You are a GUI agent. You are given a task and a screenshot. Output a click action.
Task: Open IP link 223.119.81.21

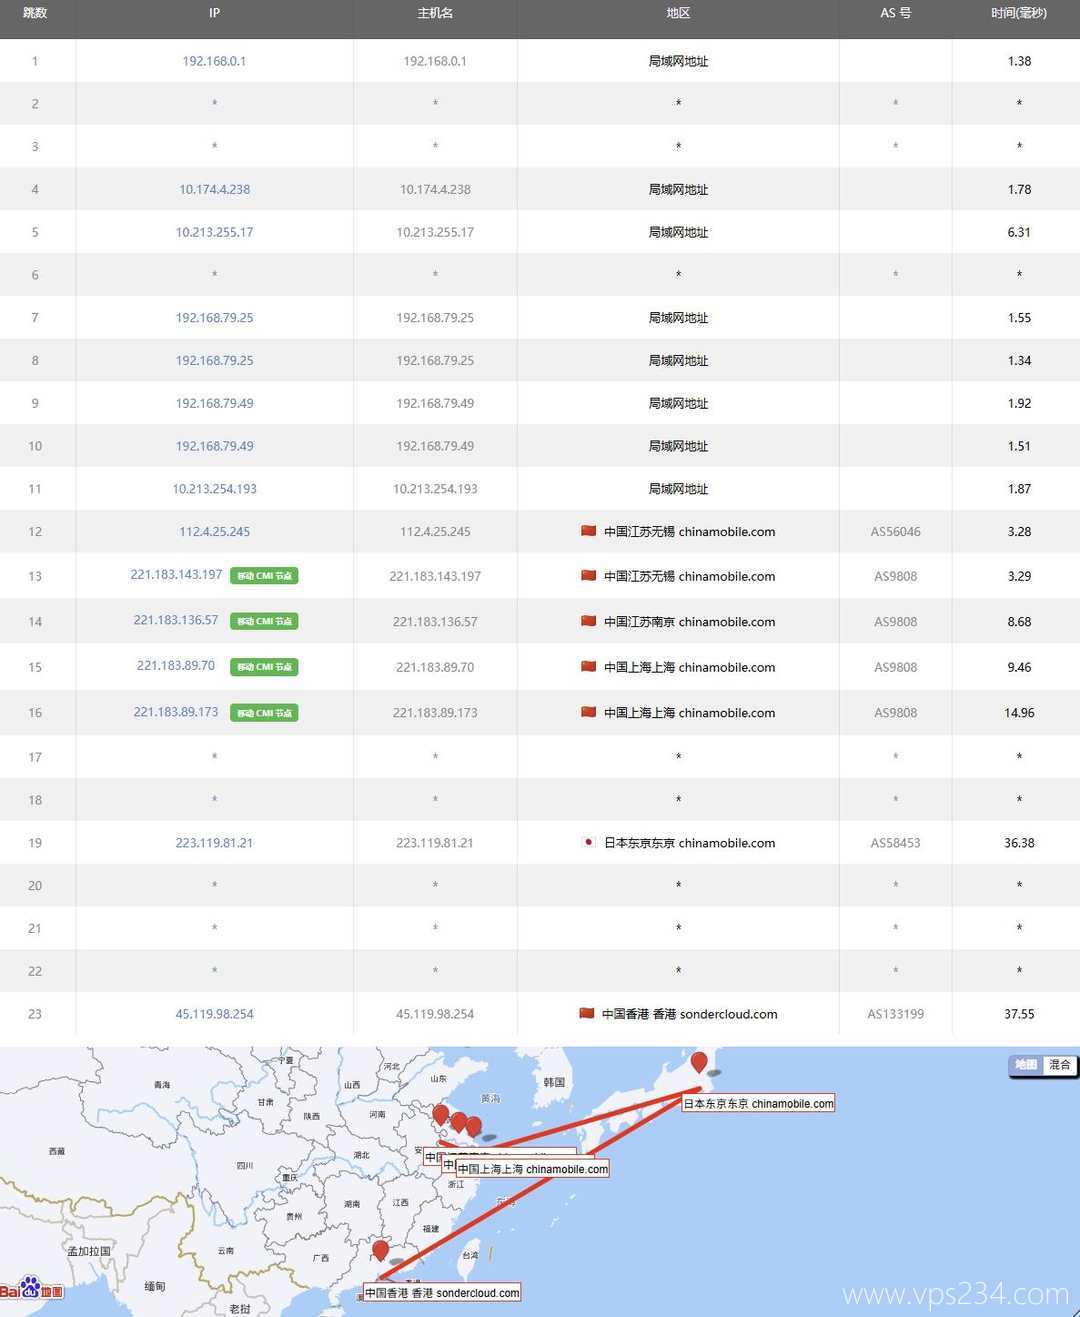(x=214, y=843)
